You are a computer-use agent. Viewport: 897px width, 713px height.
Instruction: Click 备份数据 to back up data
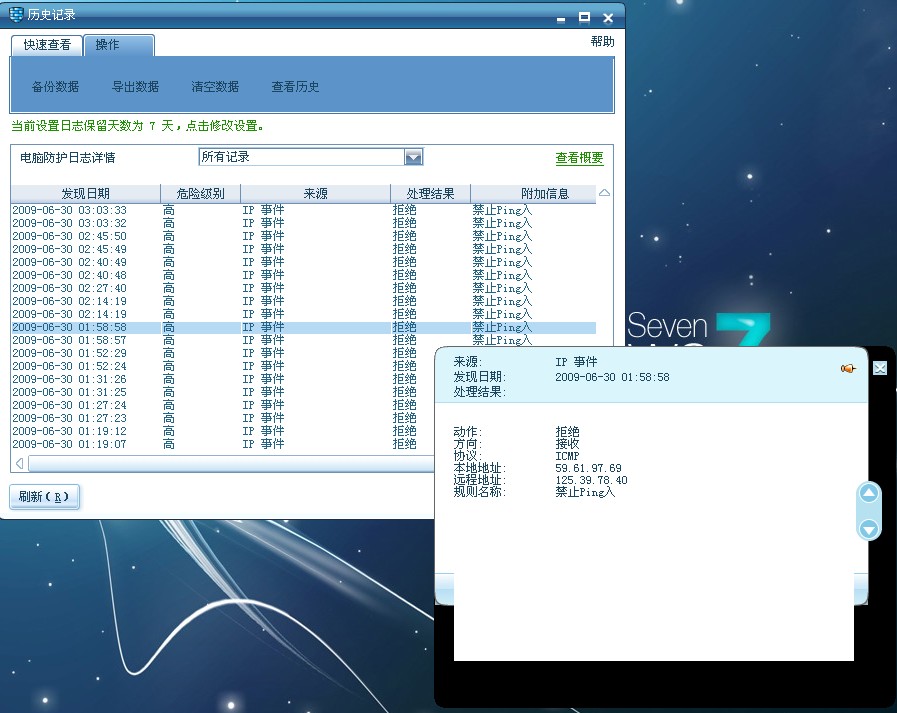(56, 87)
